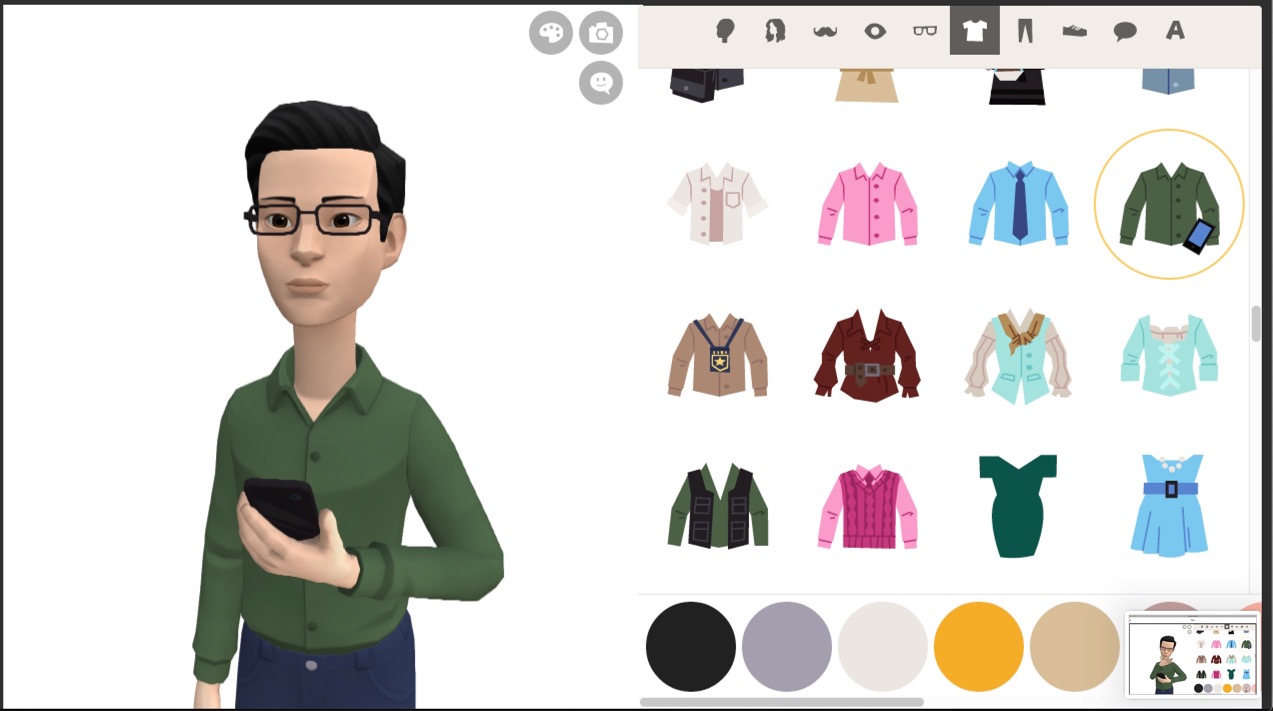
Task: Pick the off-white color swatch
Action: (883, 647)
